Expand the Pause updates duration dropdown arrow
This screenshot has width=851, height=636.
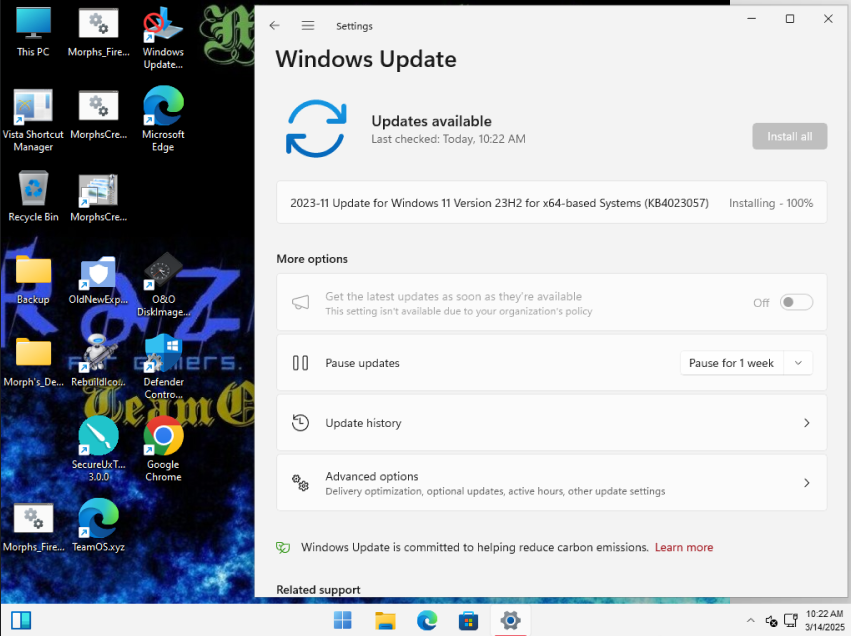pos(798,363)
